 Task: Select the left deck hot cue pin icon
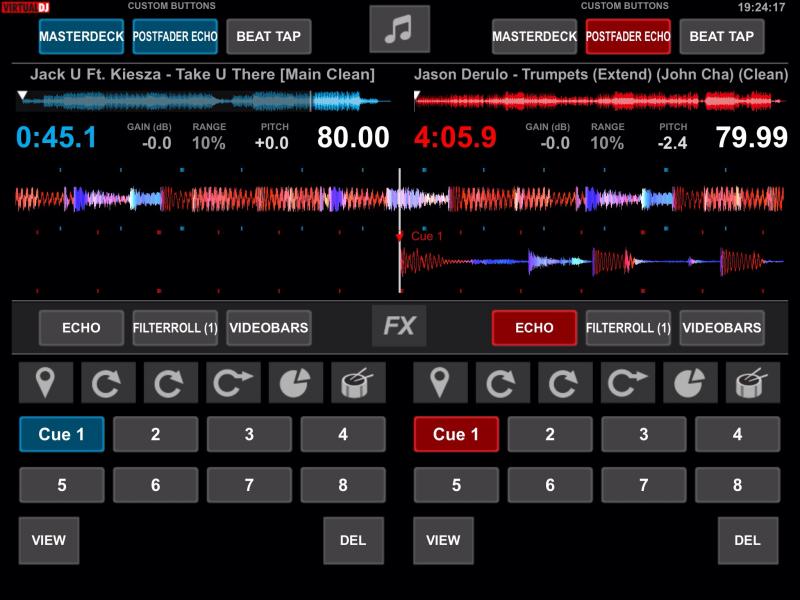46,383
